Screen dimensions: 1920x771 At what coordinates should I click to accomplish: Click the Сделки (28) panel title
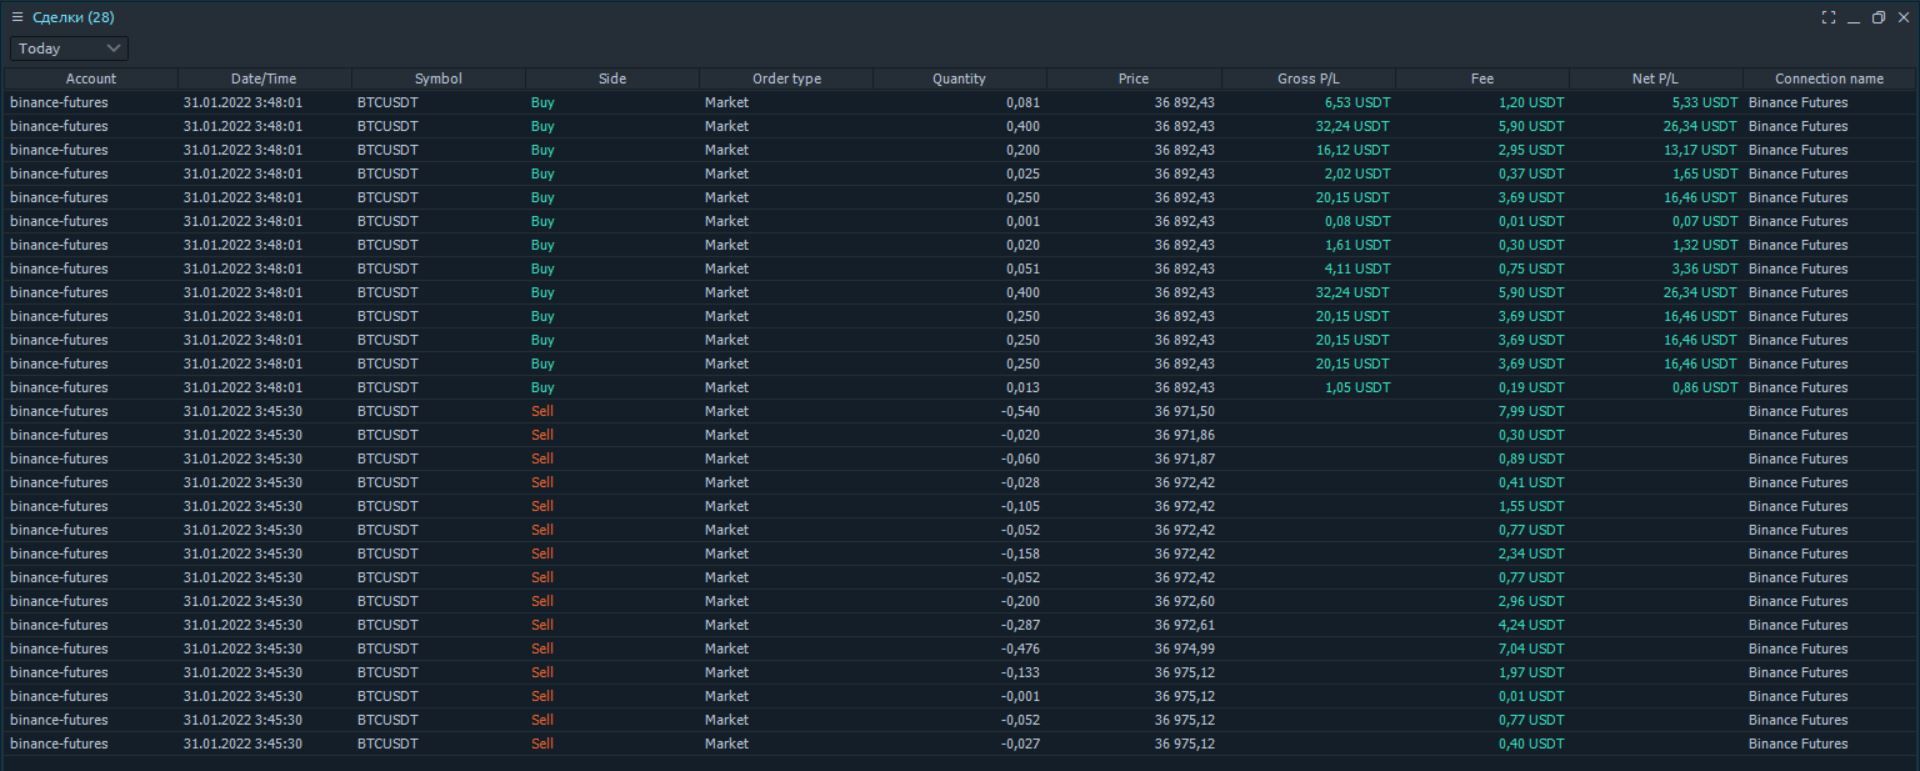tap(73, 17)
